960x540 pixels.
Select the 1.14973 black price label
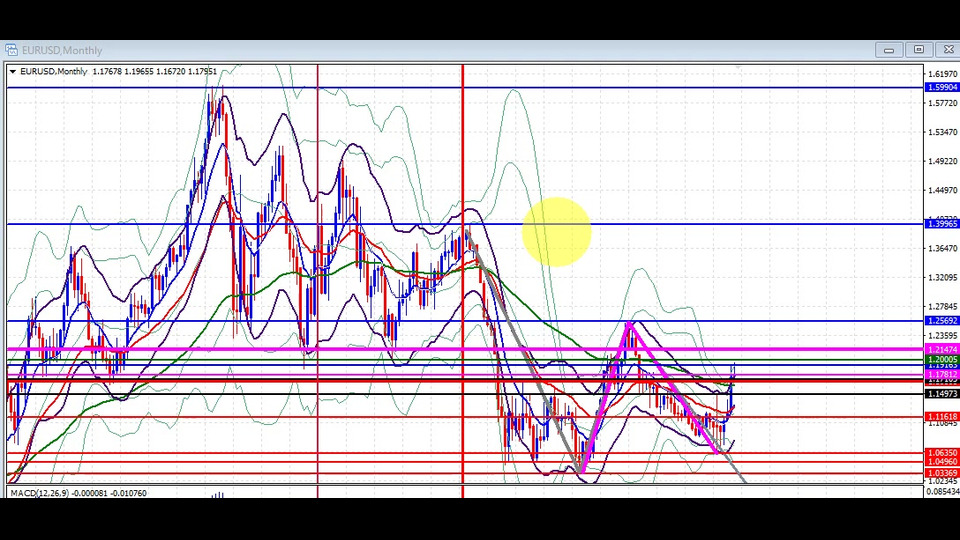[x=942, y=394]
